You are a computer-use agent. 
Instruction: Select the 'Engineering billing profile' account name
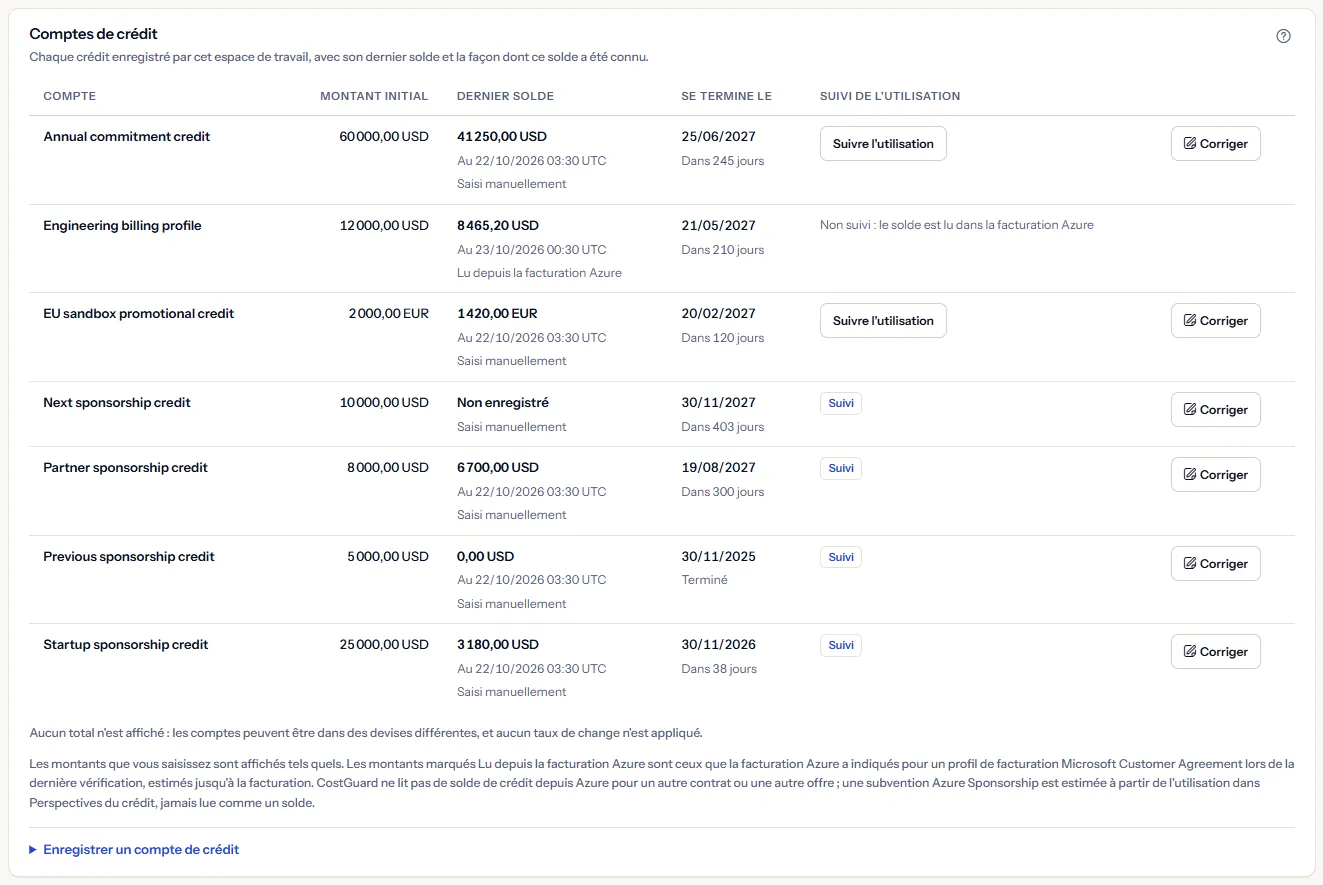122,226
